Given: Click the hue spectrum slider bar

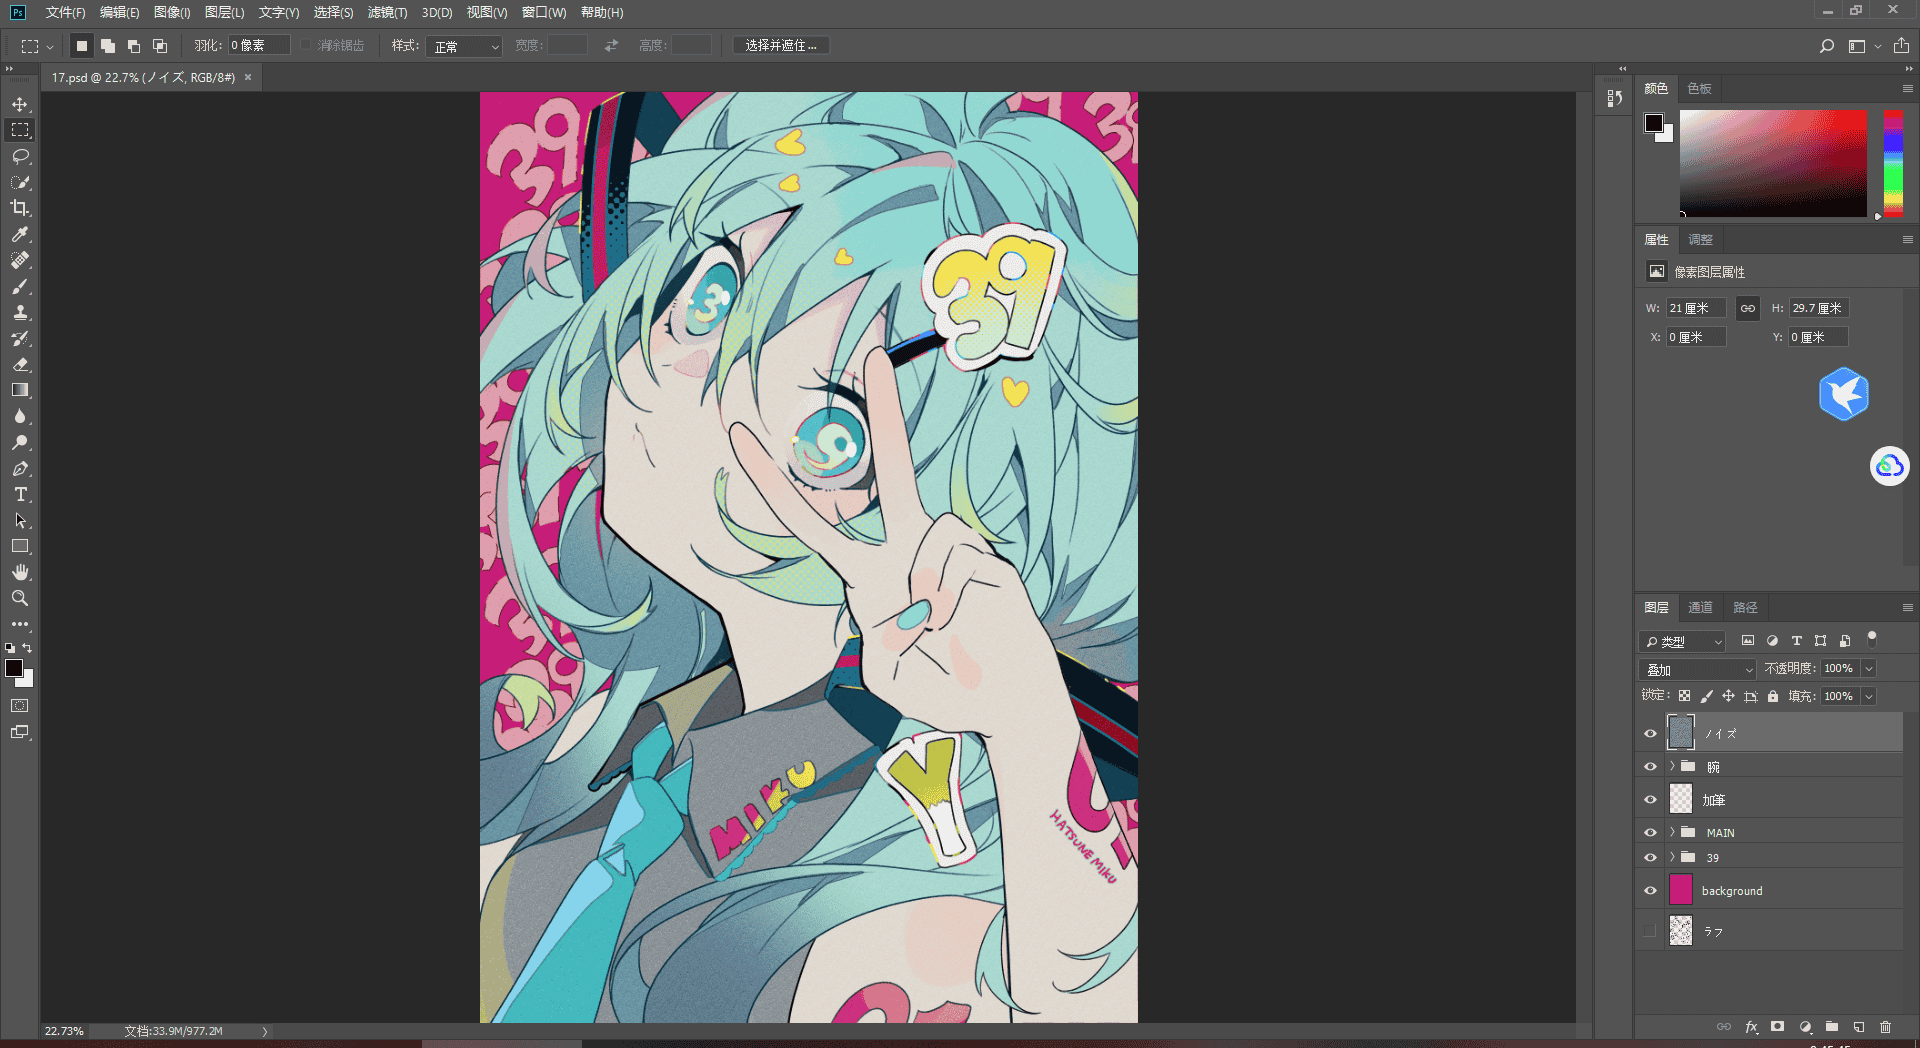Looking at the screenshot, I should click(1893, 163).
